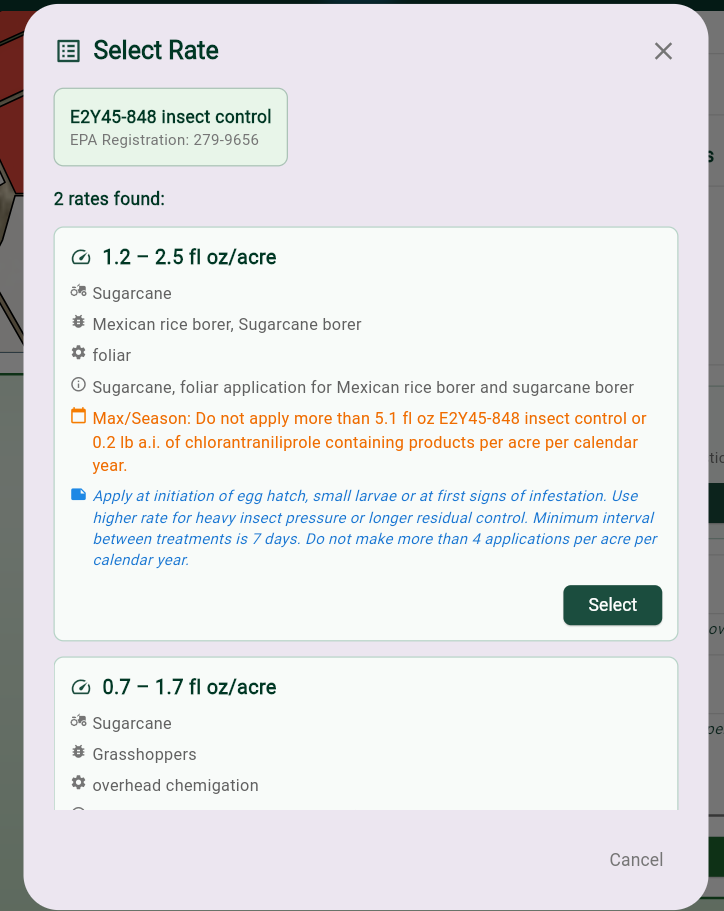Click the gauge icon beside 1.2 – 2.5 fl oz/acre
Viewport: 724px width, 911px height.
tap(80, 257)
